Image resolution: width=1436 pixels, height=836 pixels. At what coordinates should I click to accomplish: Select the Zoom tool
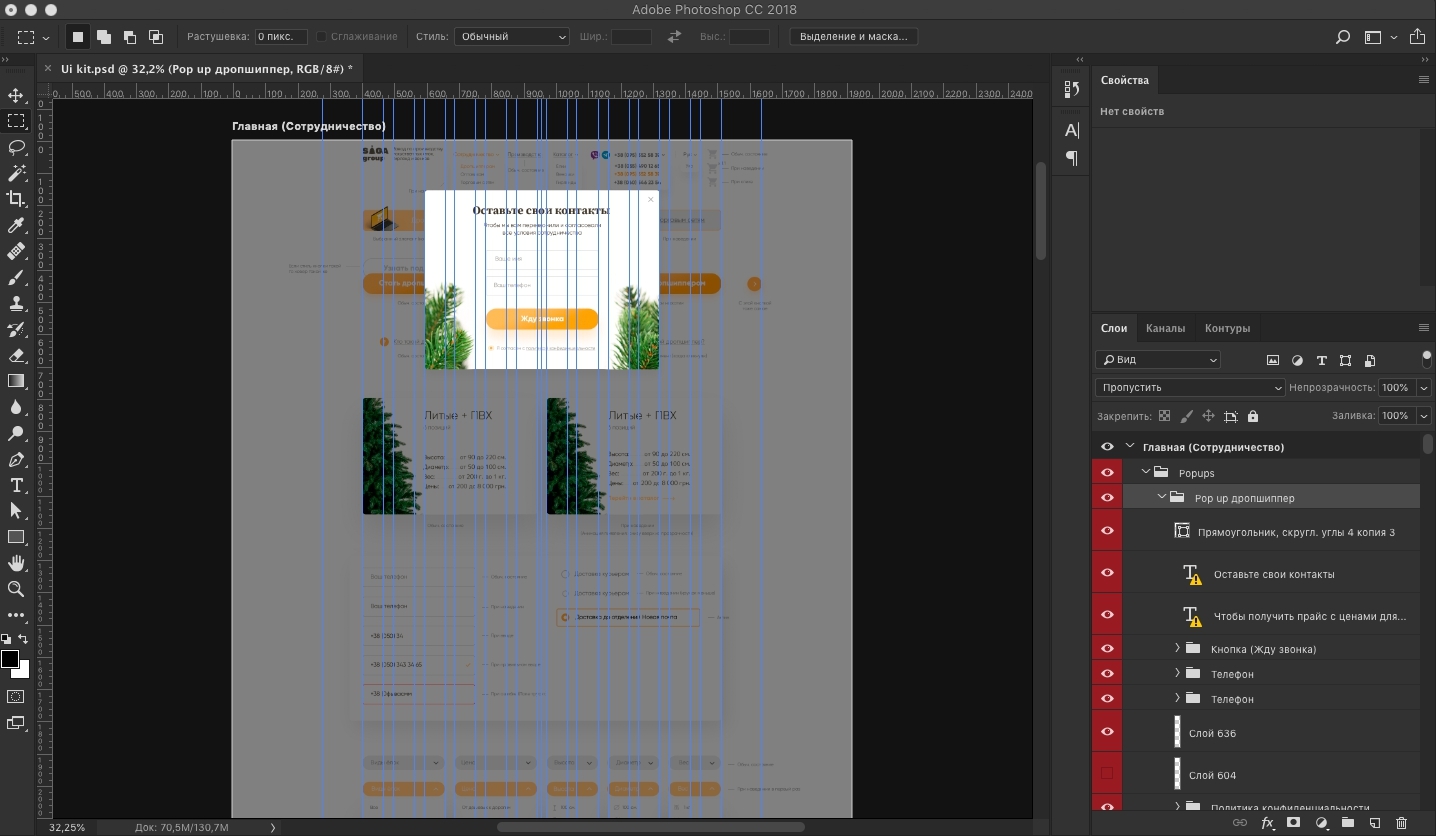point(16,589)
